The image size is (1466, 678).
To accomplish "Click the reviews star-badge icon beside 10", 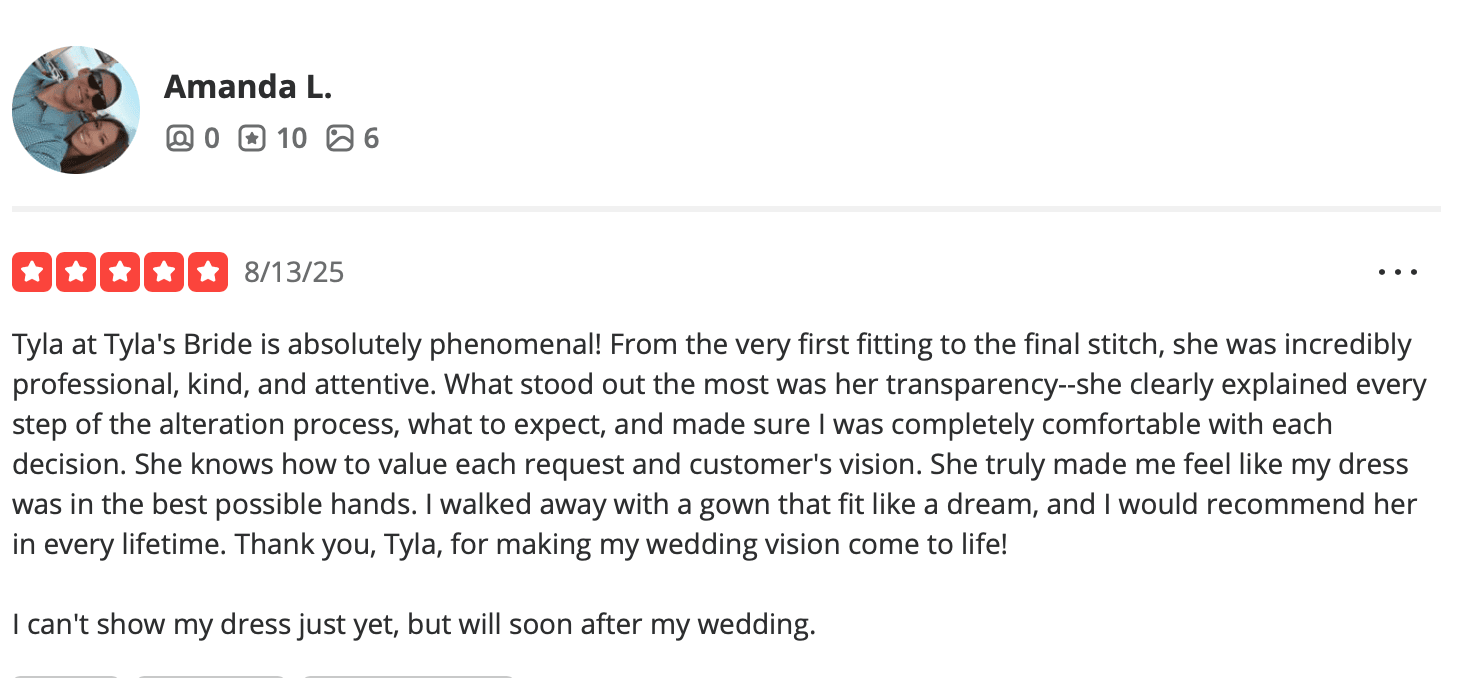I will point(252,138).
